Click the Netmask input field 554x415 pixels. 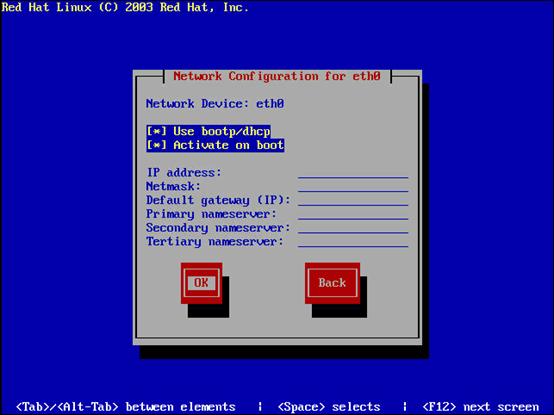[x=353, y=186]
